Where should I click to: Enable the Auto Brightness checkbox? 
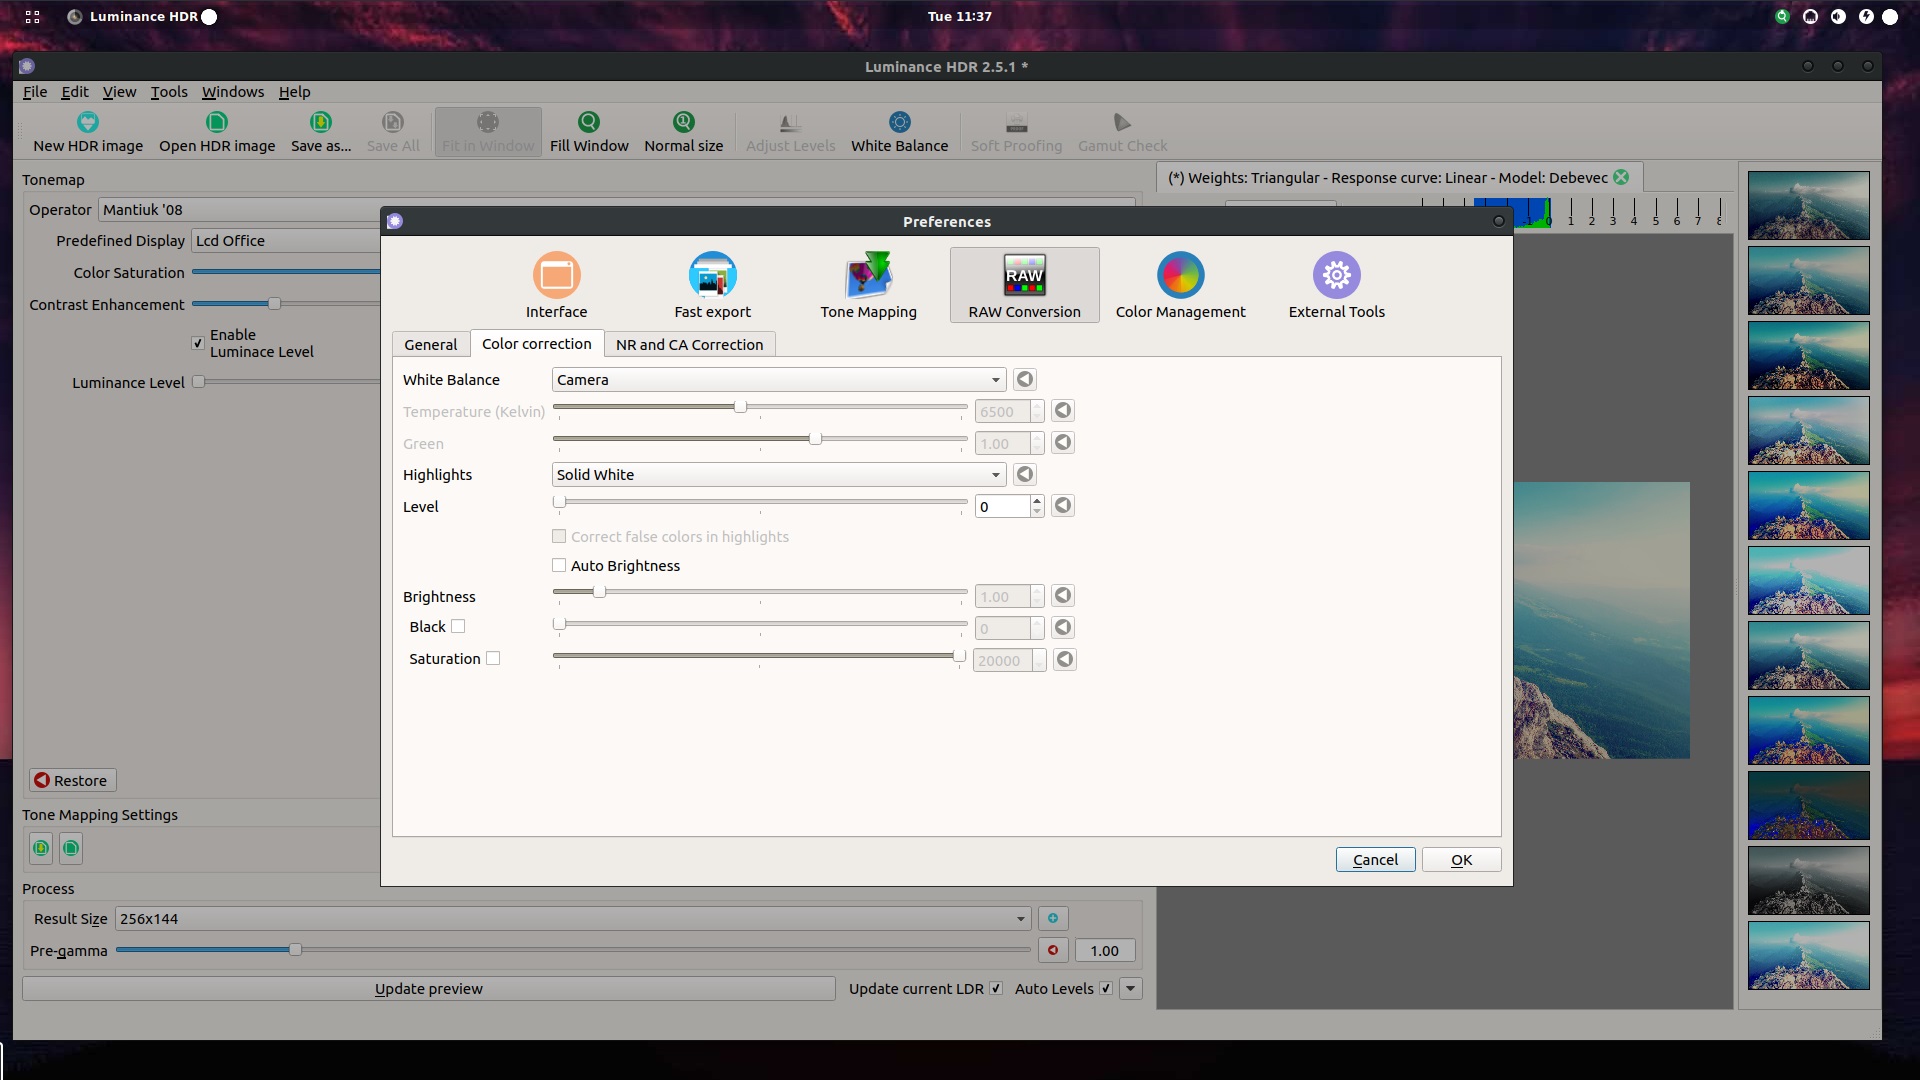pos(559,566)
